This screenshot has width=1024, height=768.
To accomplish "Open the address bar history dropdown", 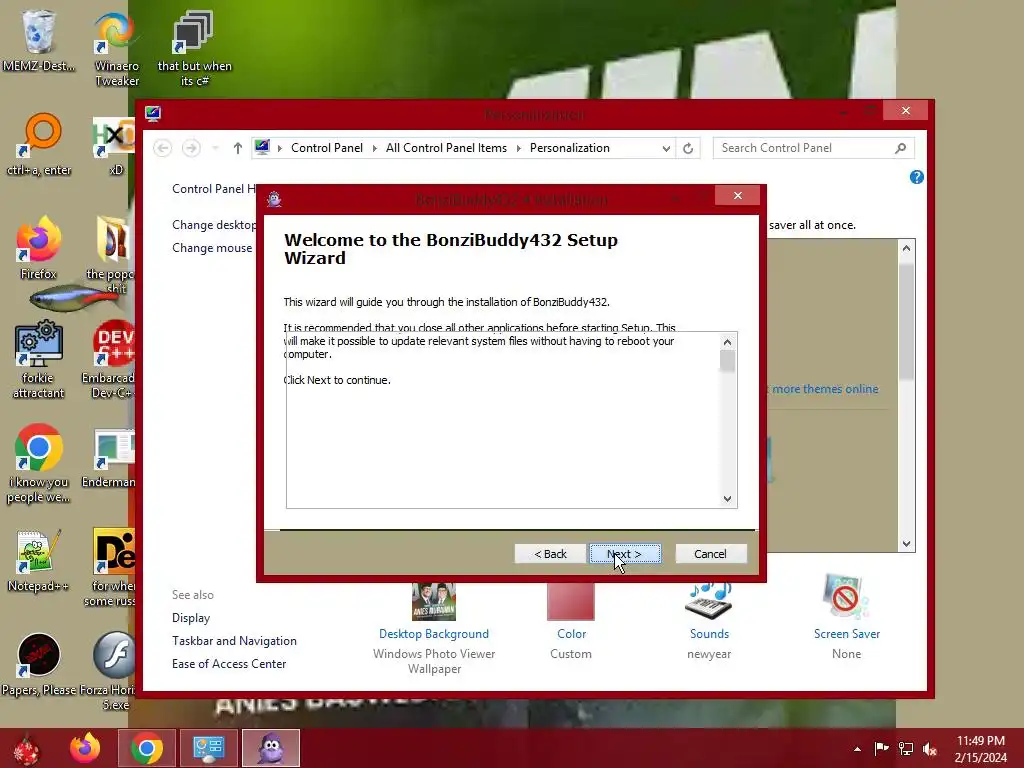I will click(x=666, y=148).
